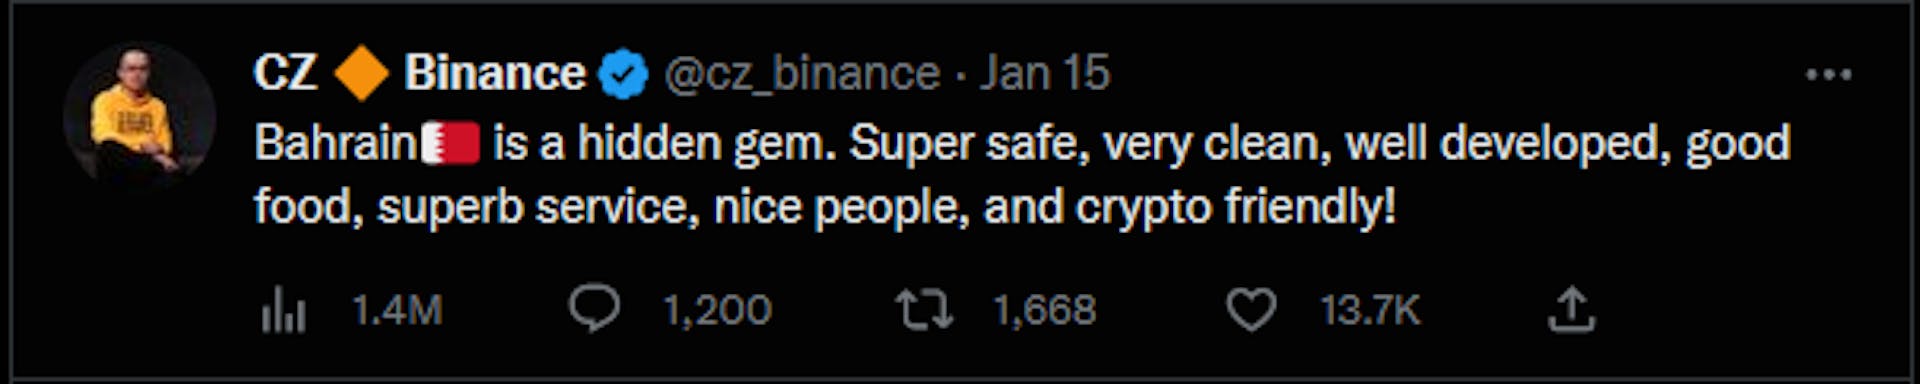This screenshot has height=384, width=1920.
Task: Click the 1,200 replies count
Action: point(717,310)
